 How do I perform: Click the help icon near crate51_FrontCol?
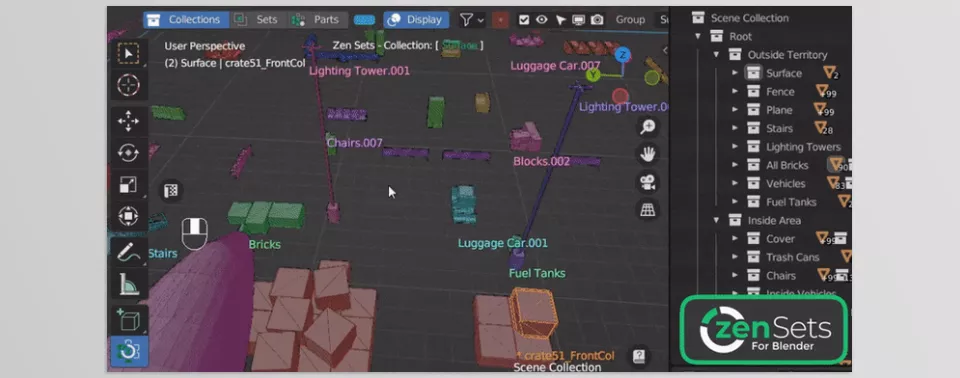(639, 356)
